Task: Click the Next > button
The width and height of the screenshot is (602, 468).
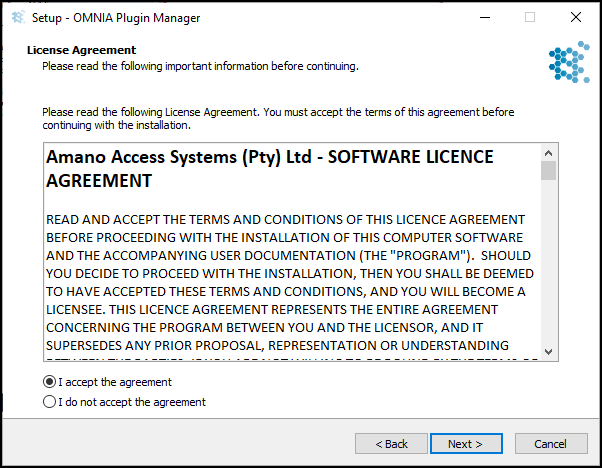Action: [x=466, y=444]
